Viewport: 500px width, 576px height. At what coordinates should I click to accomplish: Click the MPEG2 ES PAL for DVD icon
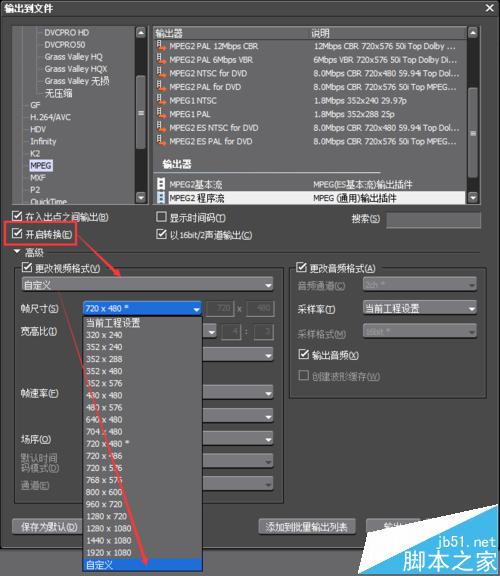tap(161, 141)
